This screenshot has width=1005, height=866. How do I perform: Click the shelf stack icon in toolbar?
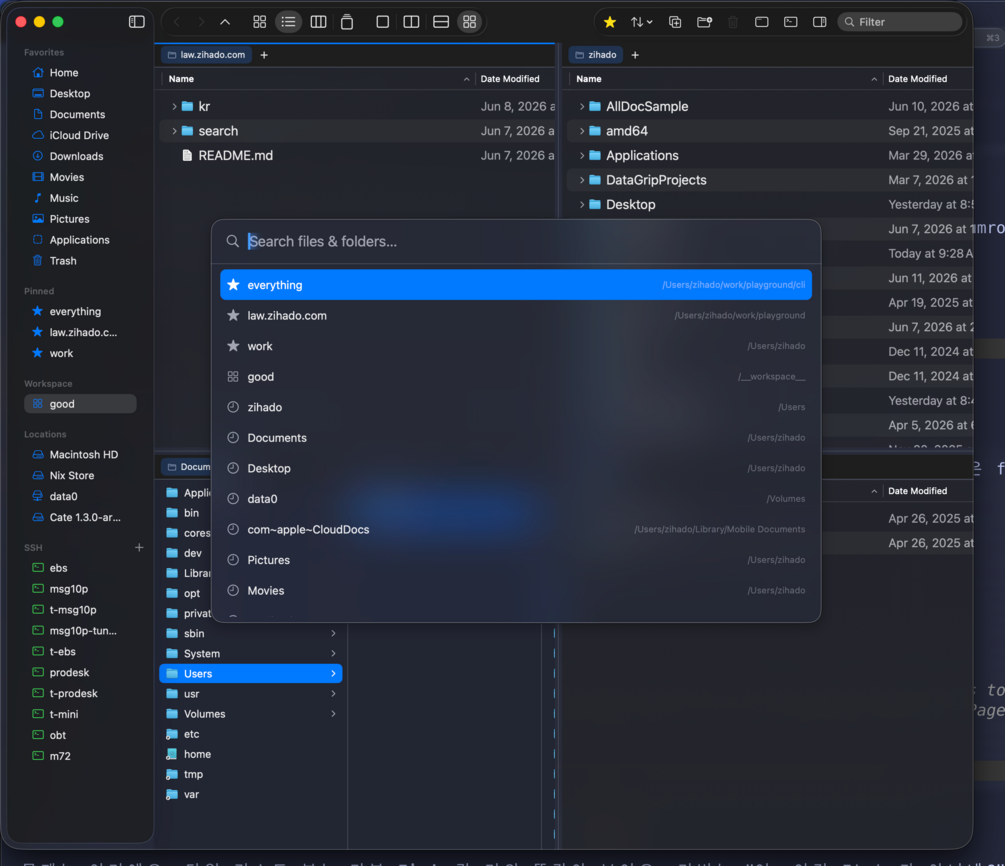pyautogui.click(x=347, y=22)
